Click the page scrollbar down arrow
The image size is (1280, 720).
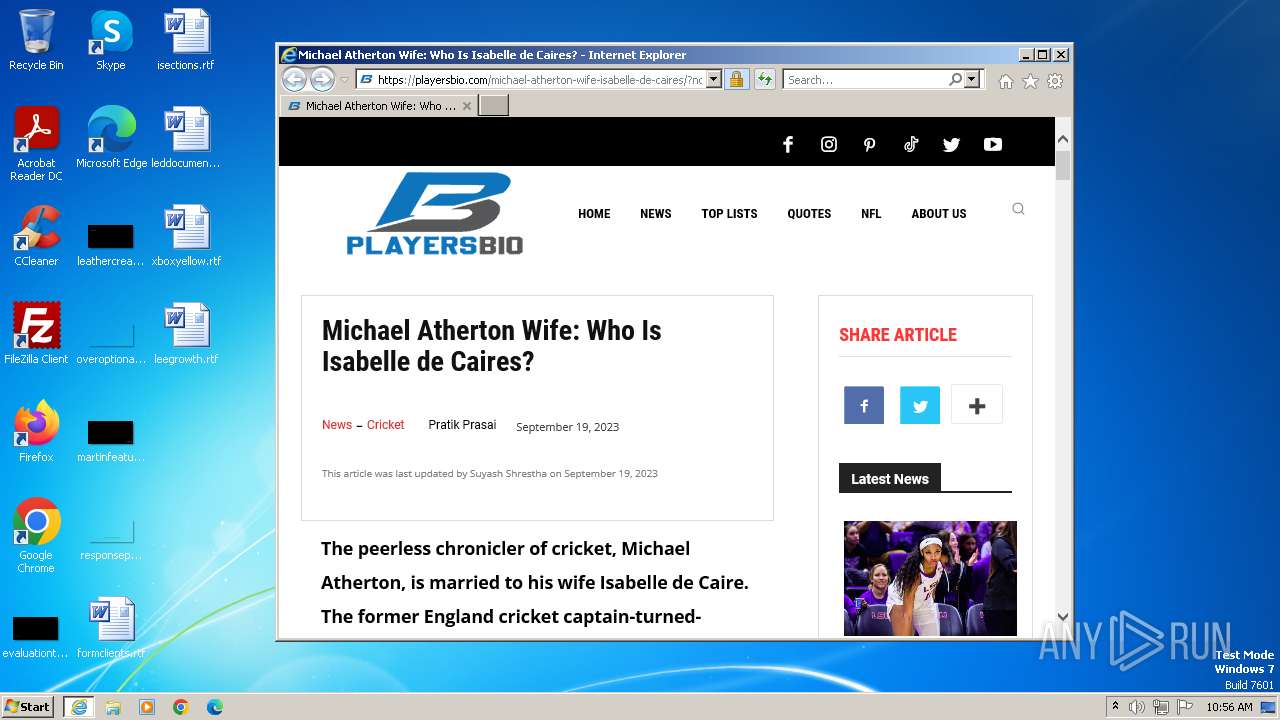[1063, 617]
